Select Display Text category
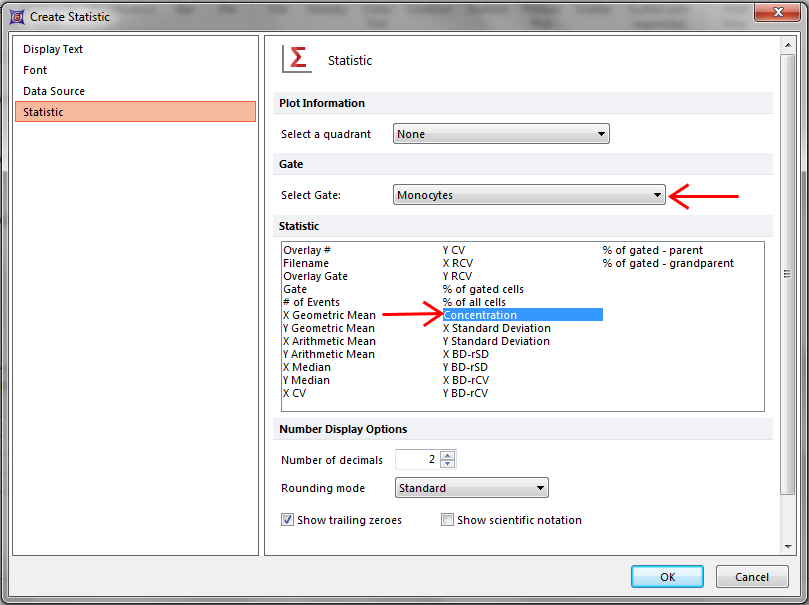Viewport: 809px width, 605px height. coord(53,49)
